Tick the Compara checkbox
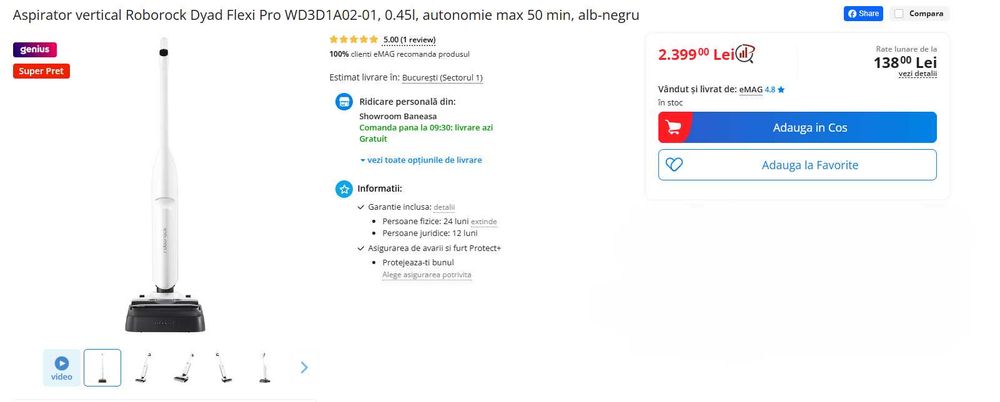 pos(899,13)
